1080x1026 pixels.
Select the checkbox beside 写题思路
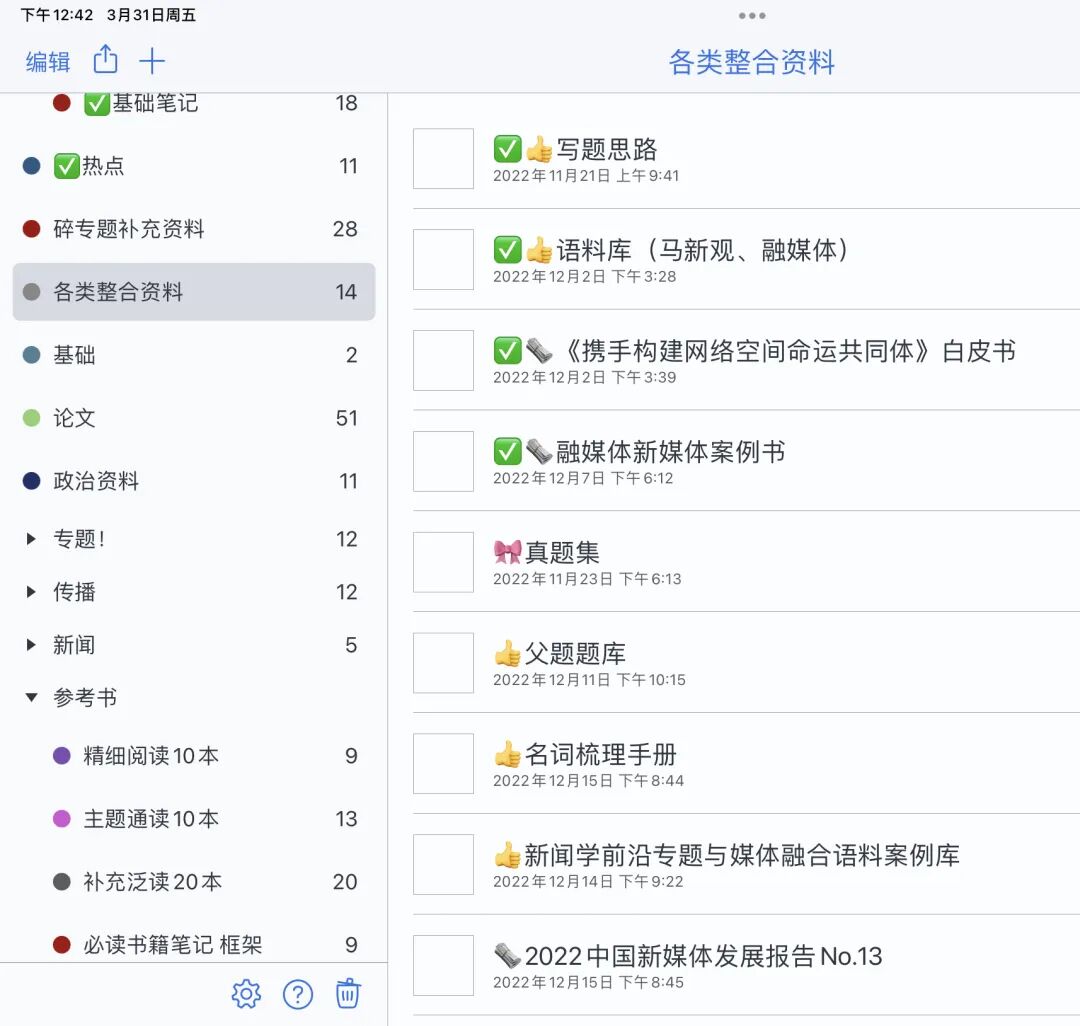[x=443, y=159]
